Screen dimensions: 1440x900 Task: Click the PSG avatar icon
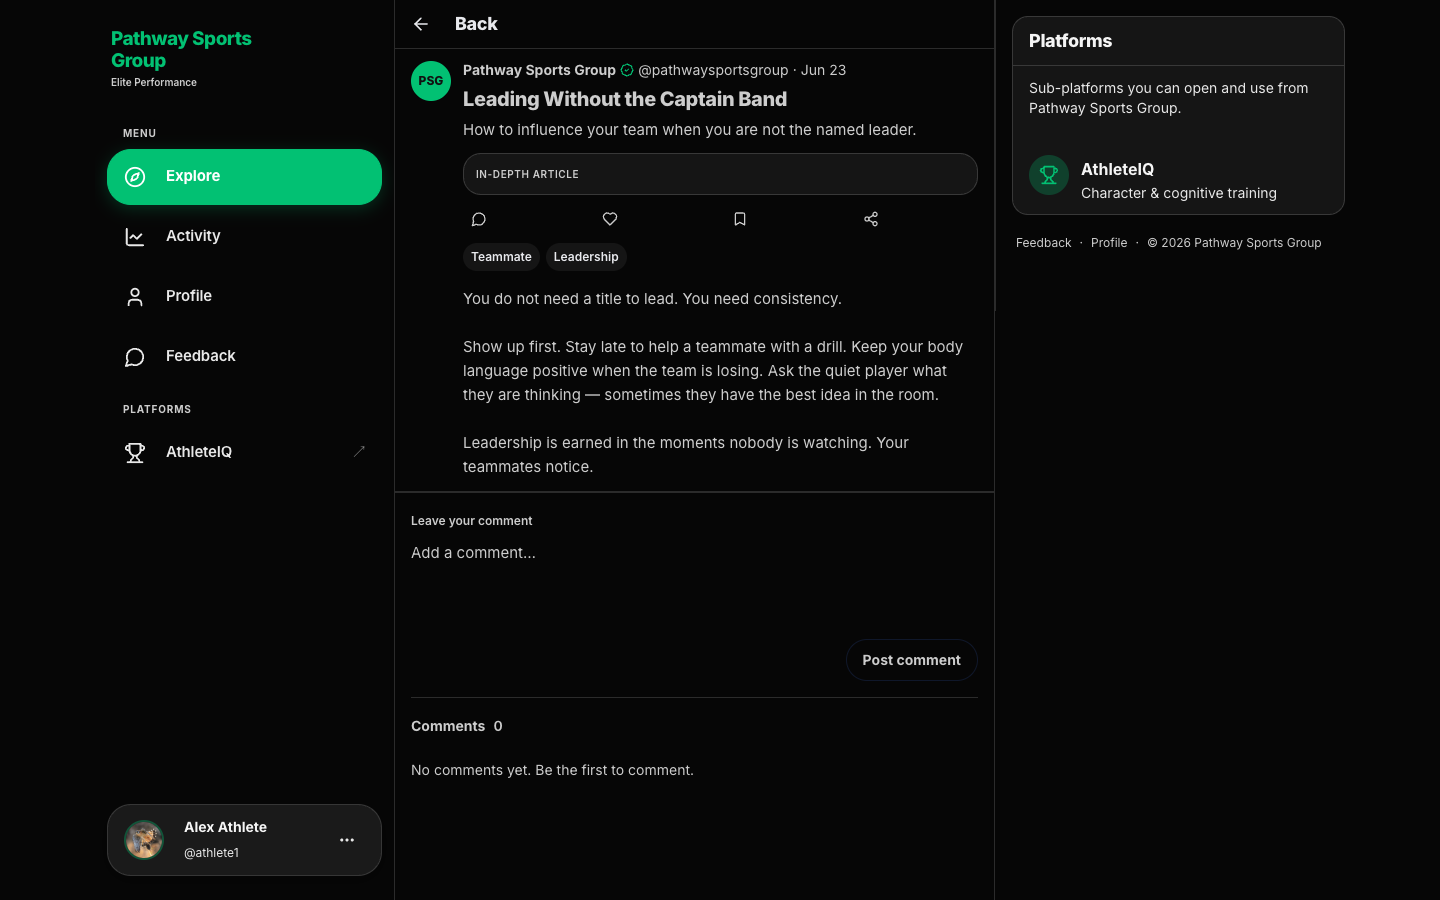point(431,81)
